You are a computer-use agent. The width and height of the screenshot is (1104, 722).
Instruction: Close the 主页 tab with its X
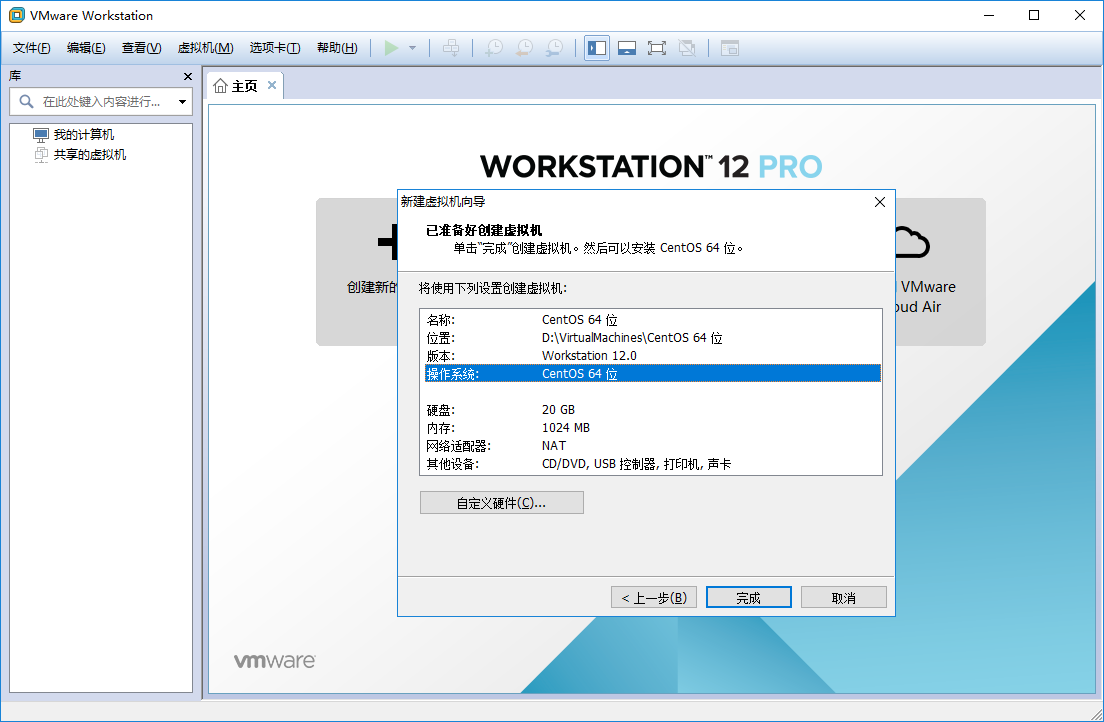coord(272,85)
